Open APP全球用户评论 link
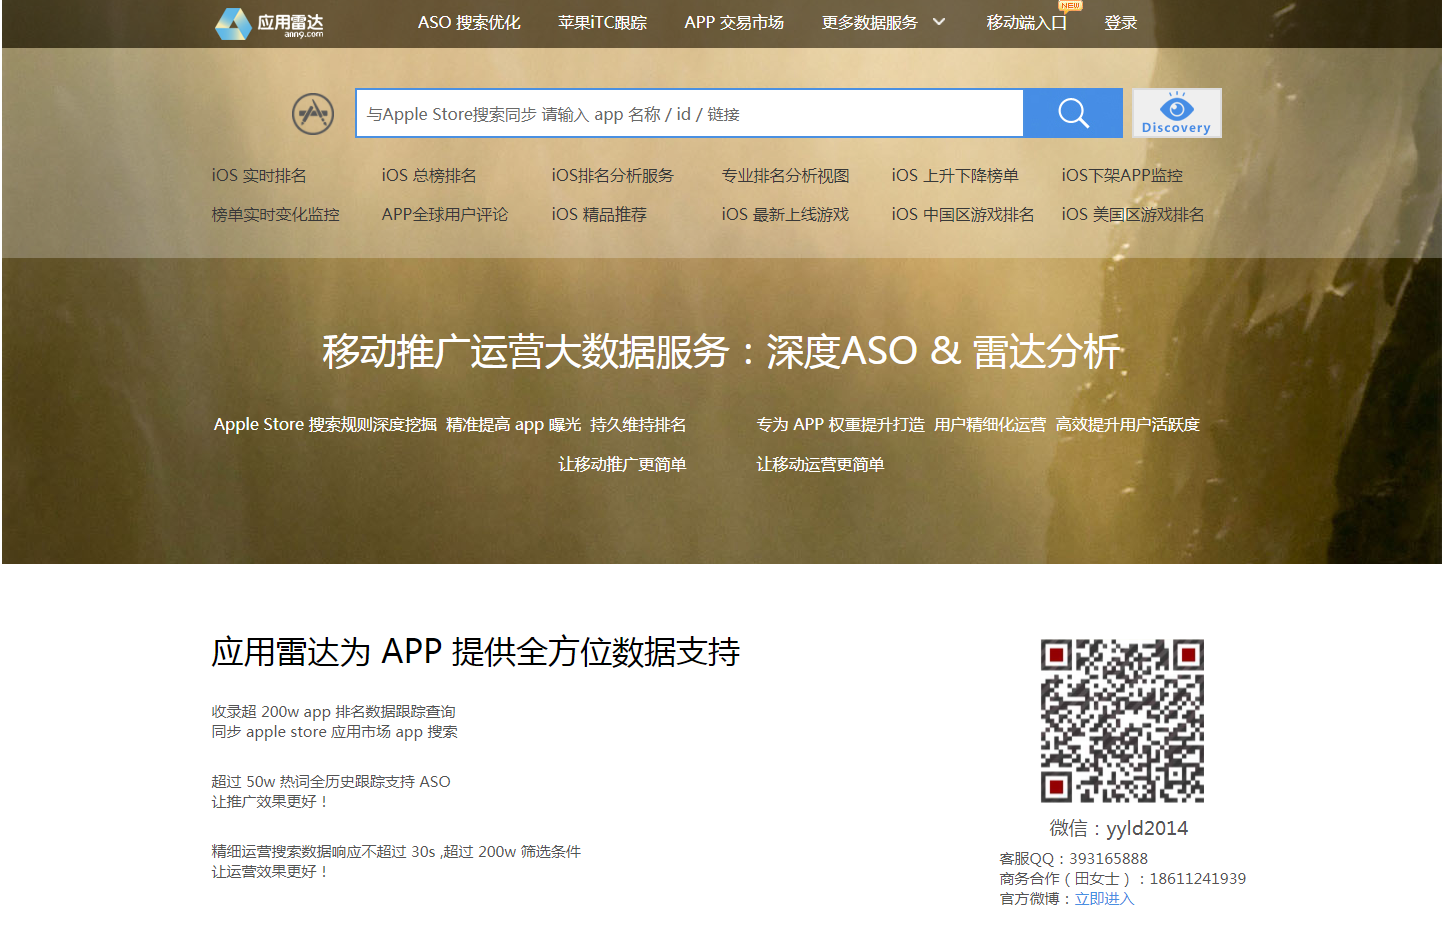This screenshot has width=1442, height=938. pos(441,214)
